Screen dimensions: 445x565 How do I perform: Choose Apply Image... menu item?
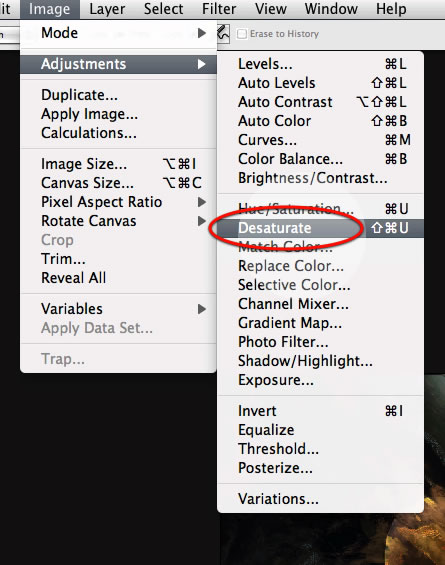(x=118, y=114)
